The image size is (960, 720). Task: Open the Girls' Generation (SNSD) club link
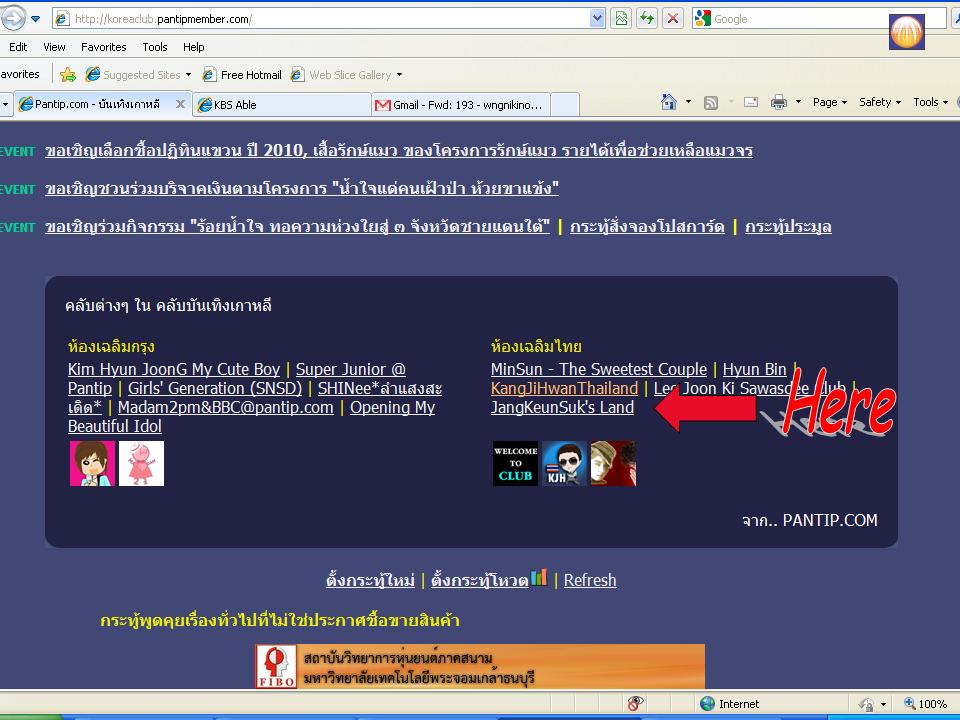point(215,388)
